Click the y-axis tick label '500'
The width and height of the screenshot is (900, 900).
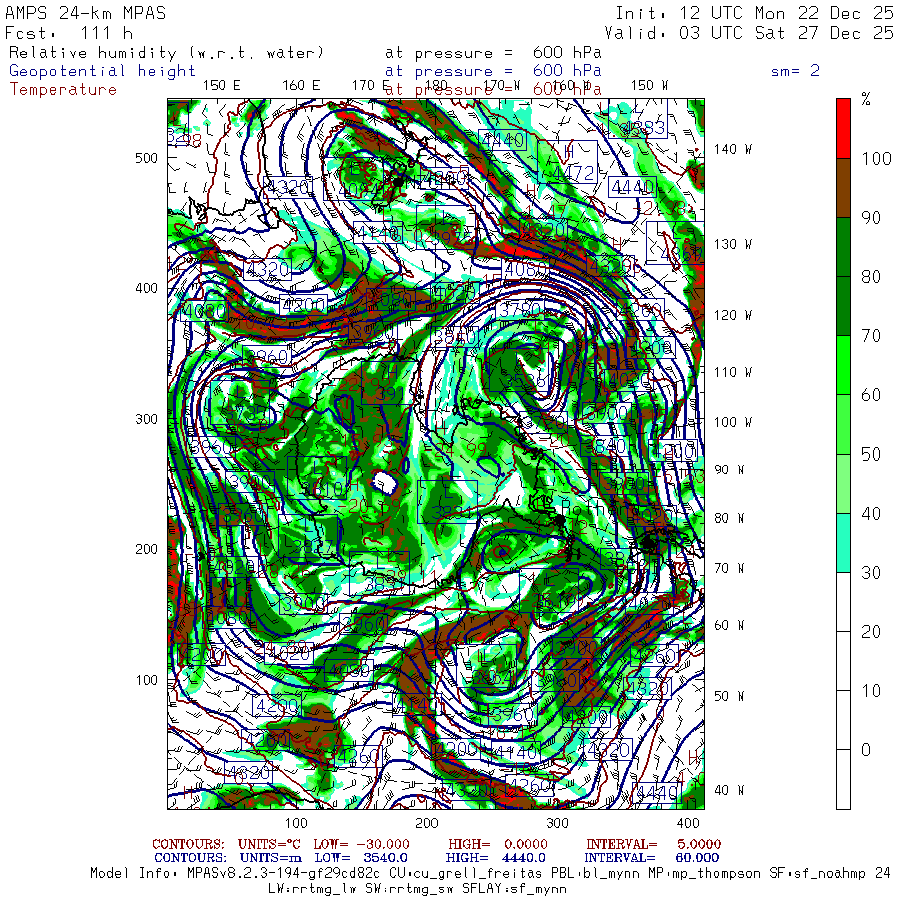(x=146, y=158)
